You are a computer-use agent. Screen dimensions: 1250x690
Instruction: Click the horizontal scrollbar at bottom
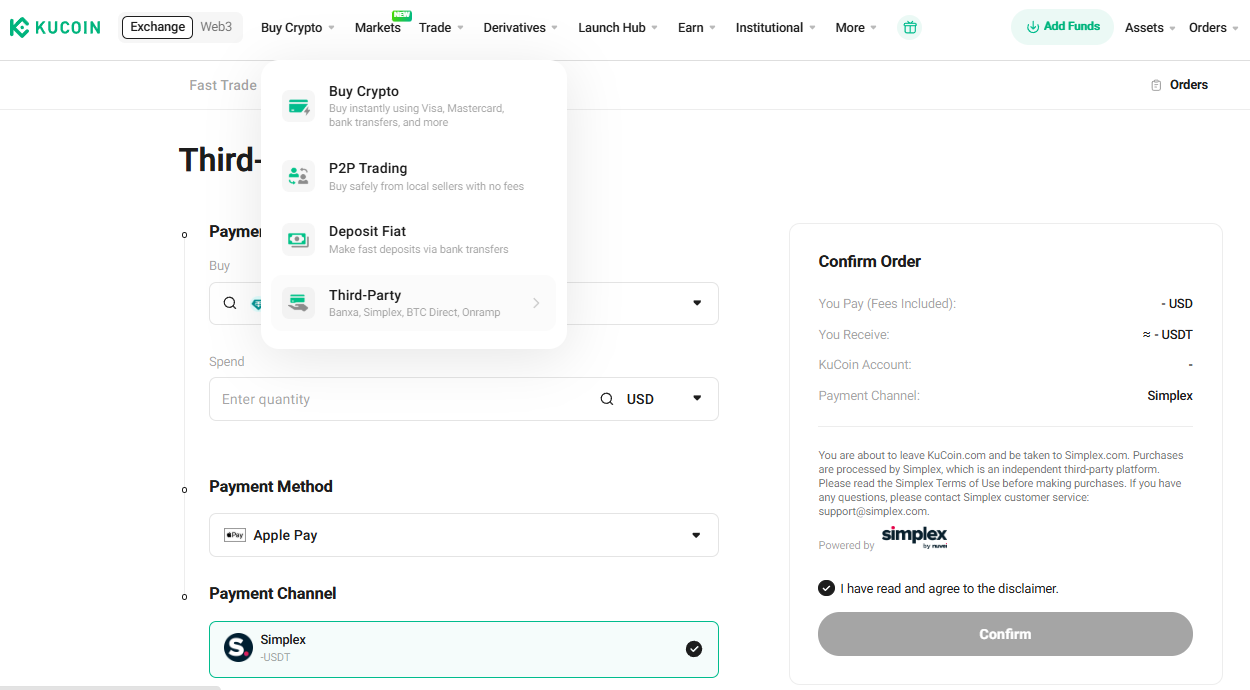click(110, 687)
